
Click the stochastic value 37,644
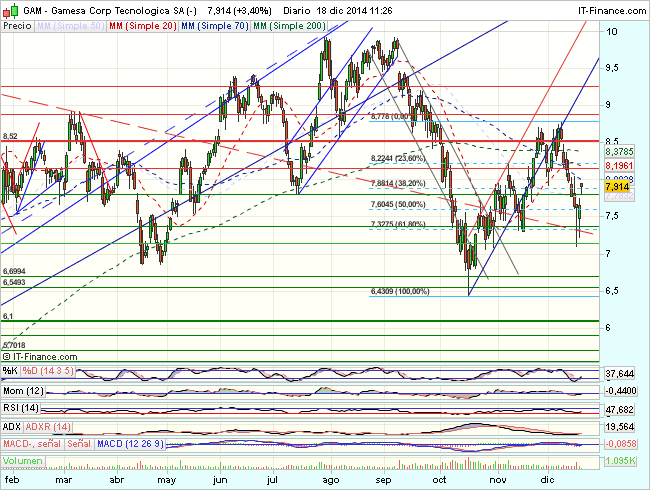pos(620,374)
